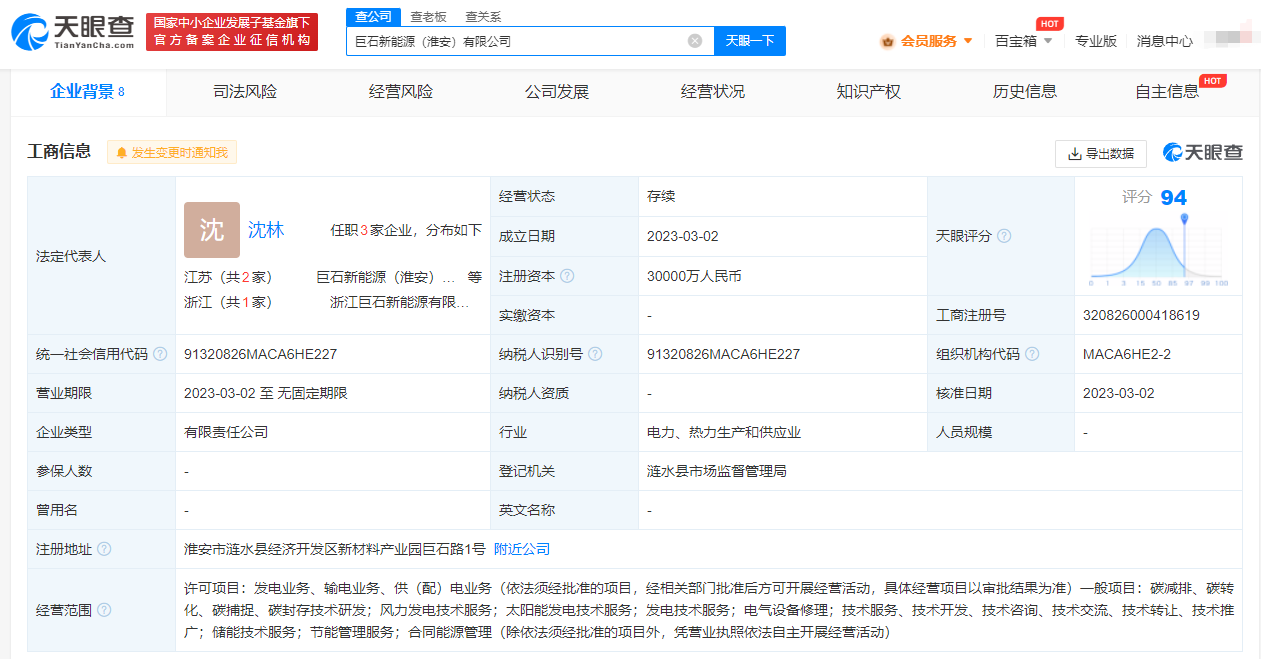Click the 巨石新能源（淮安）… company link
Image resolution: width=1261 pixels, height=659 pixels.
(386, 277)
